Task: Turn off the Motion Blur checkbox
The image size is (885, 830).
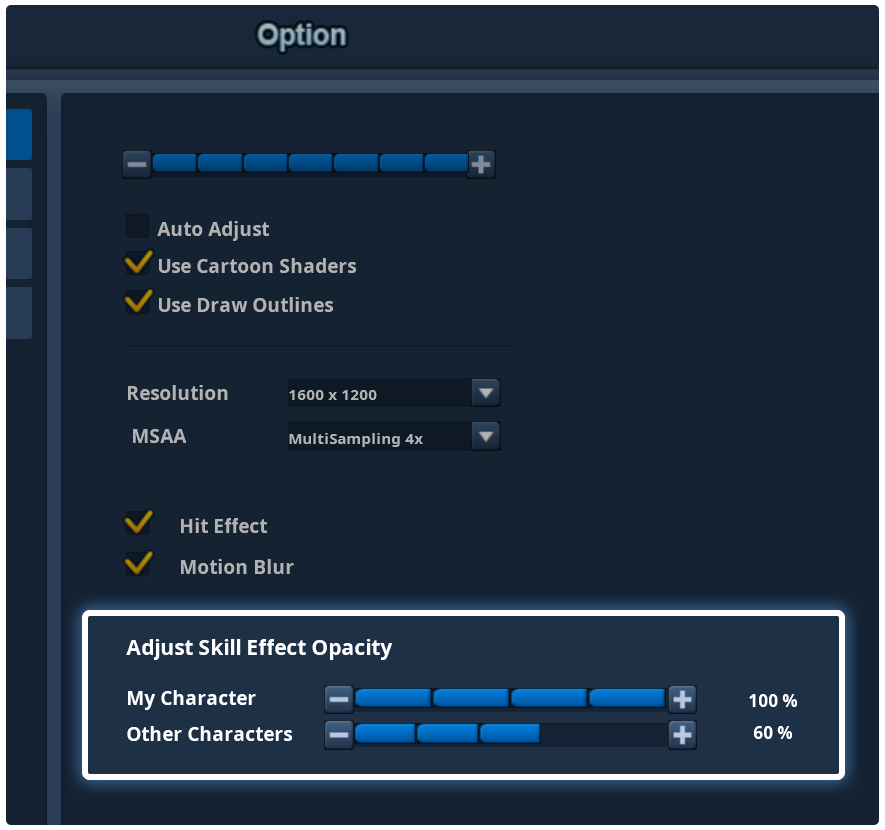Action: point(138,564)
